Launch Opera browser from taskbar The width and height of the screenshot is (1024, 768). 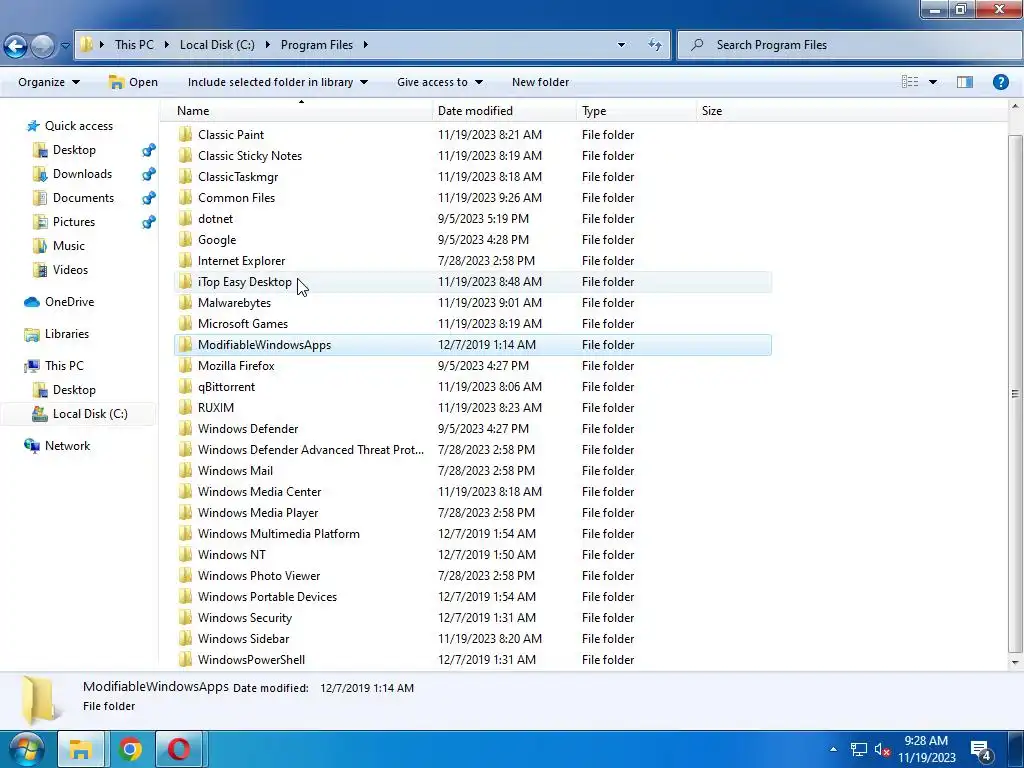click(x=179, y=749)
